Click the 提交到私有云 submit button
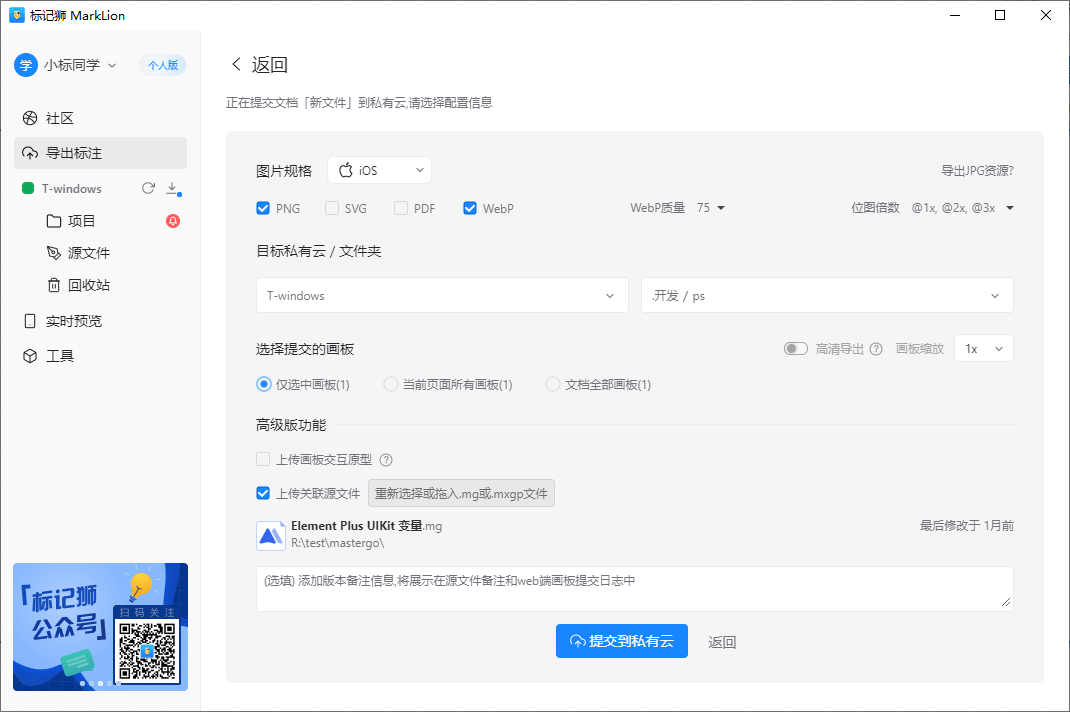The width and height of the screenshot is (1070, 712). point(622,641)
